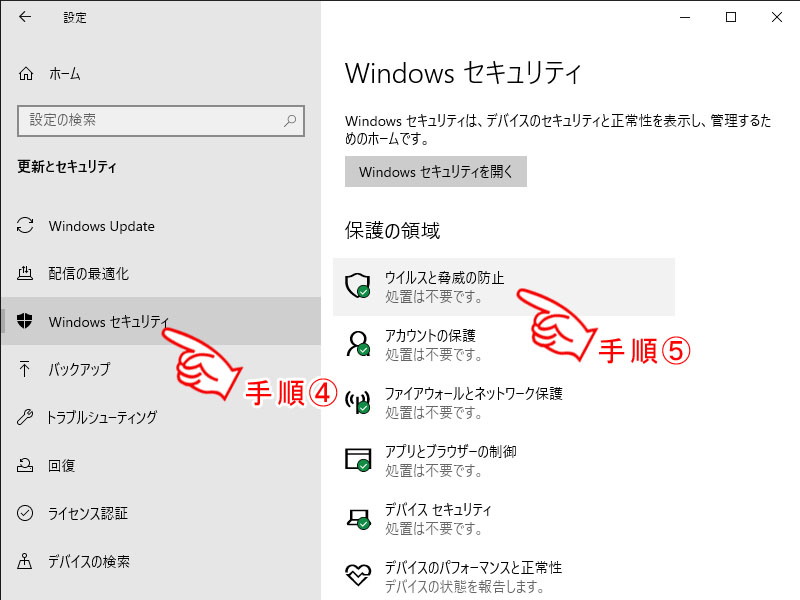
Task: Click the search magnifier icon
Action: pyautogui.click(x=290, y=121)
